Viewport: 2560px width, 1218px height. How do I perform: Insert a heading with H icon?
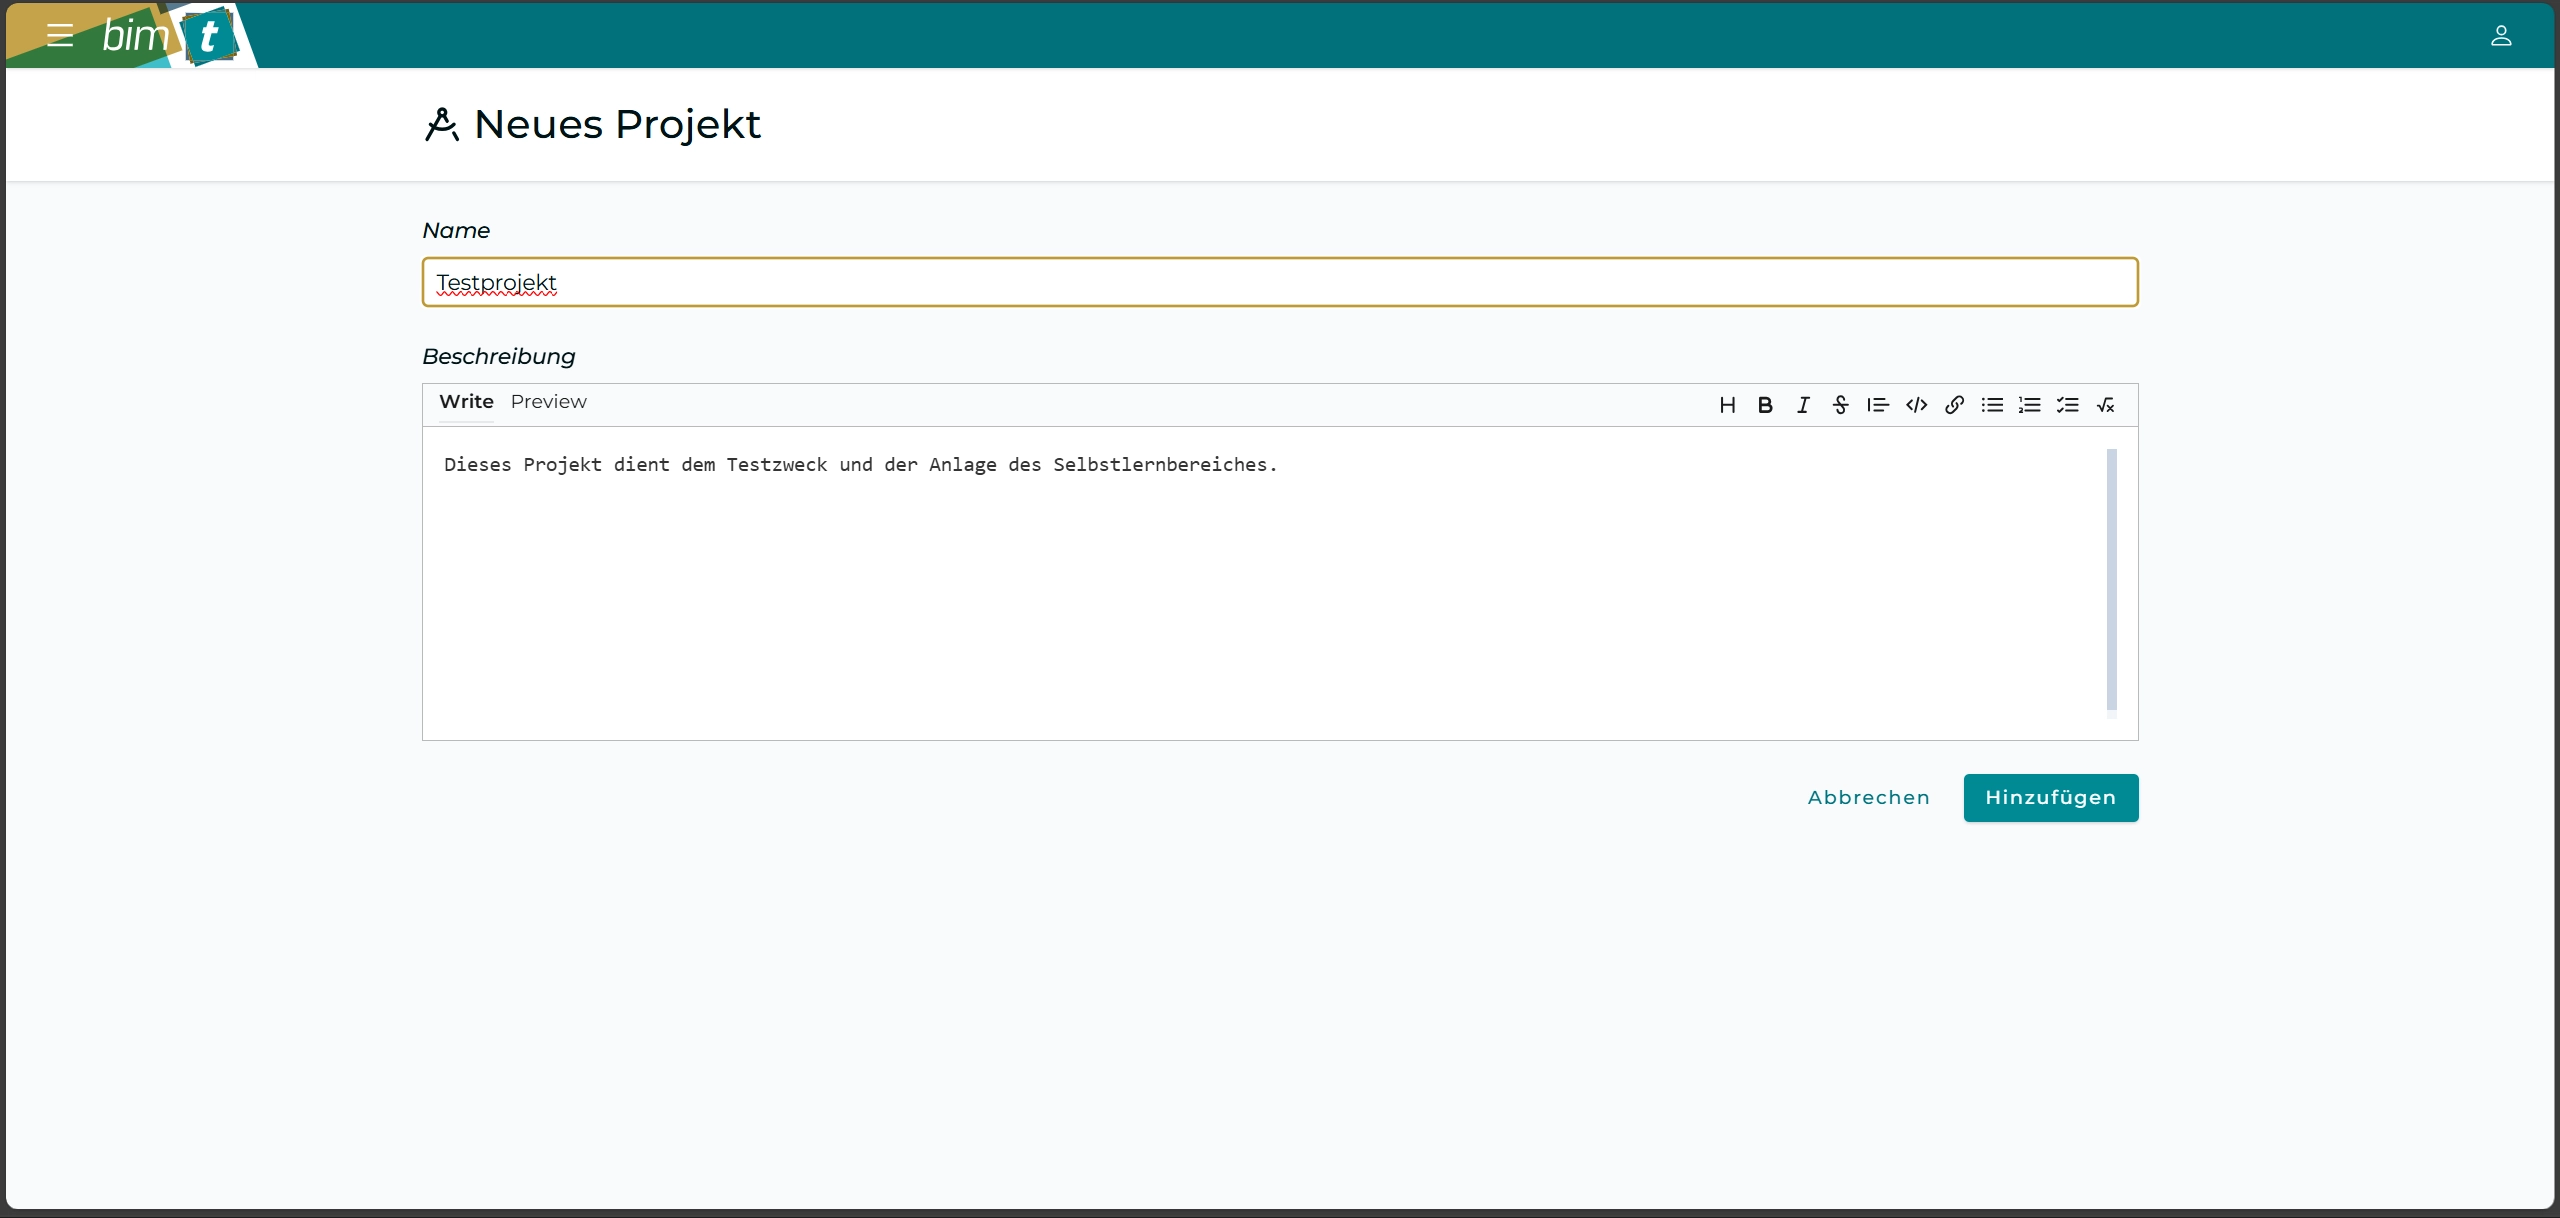click(x=1727, y=405)
